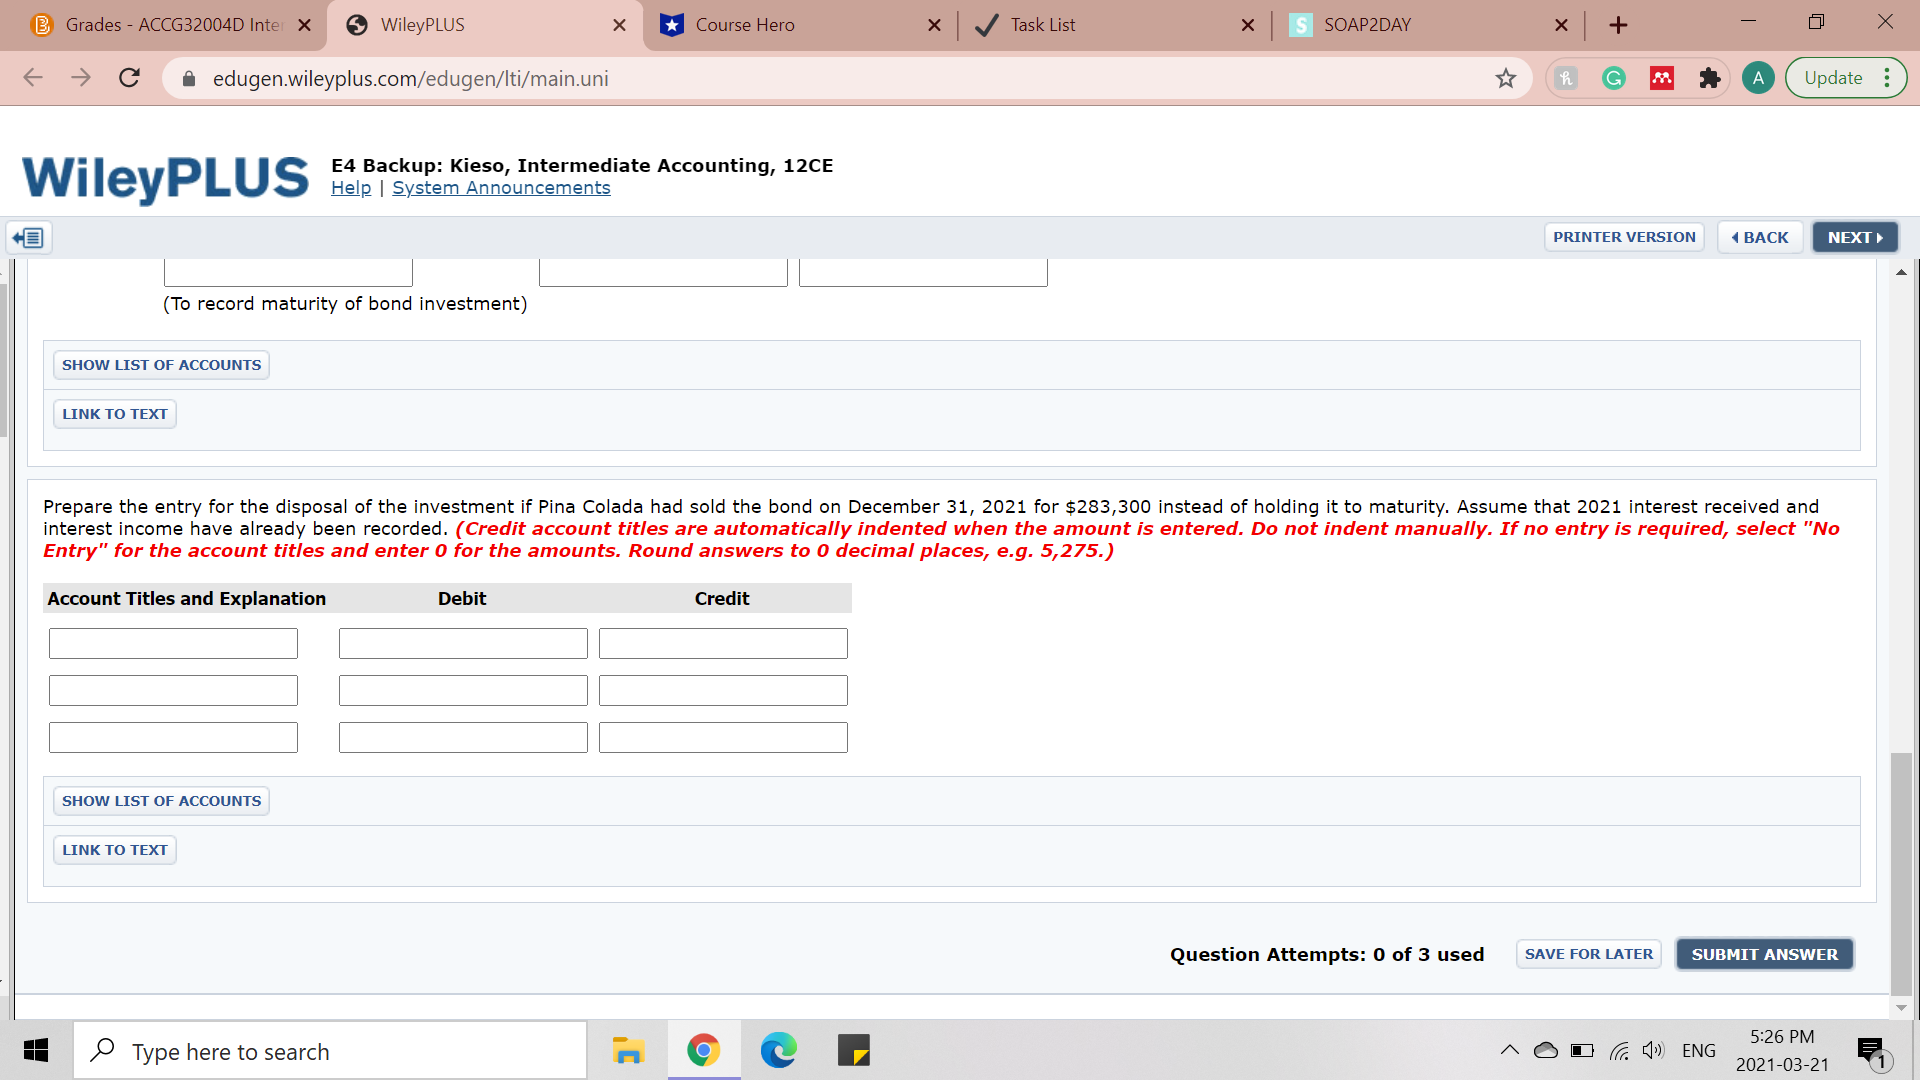
Task: Open File Explorer from the taskbar
Action: (628, 1050)
